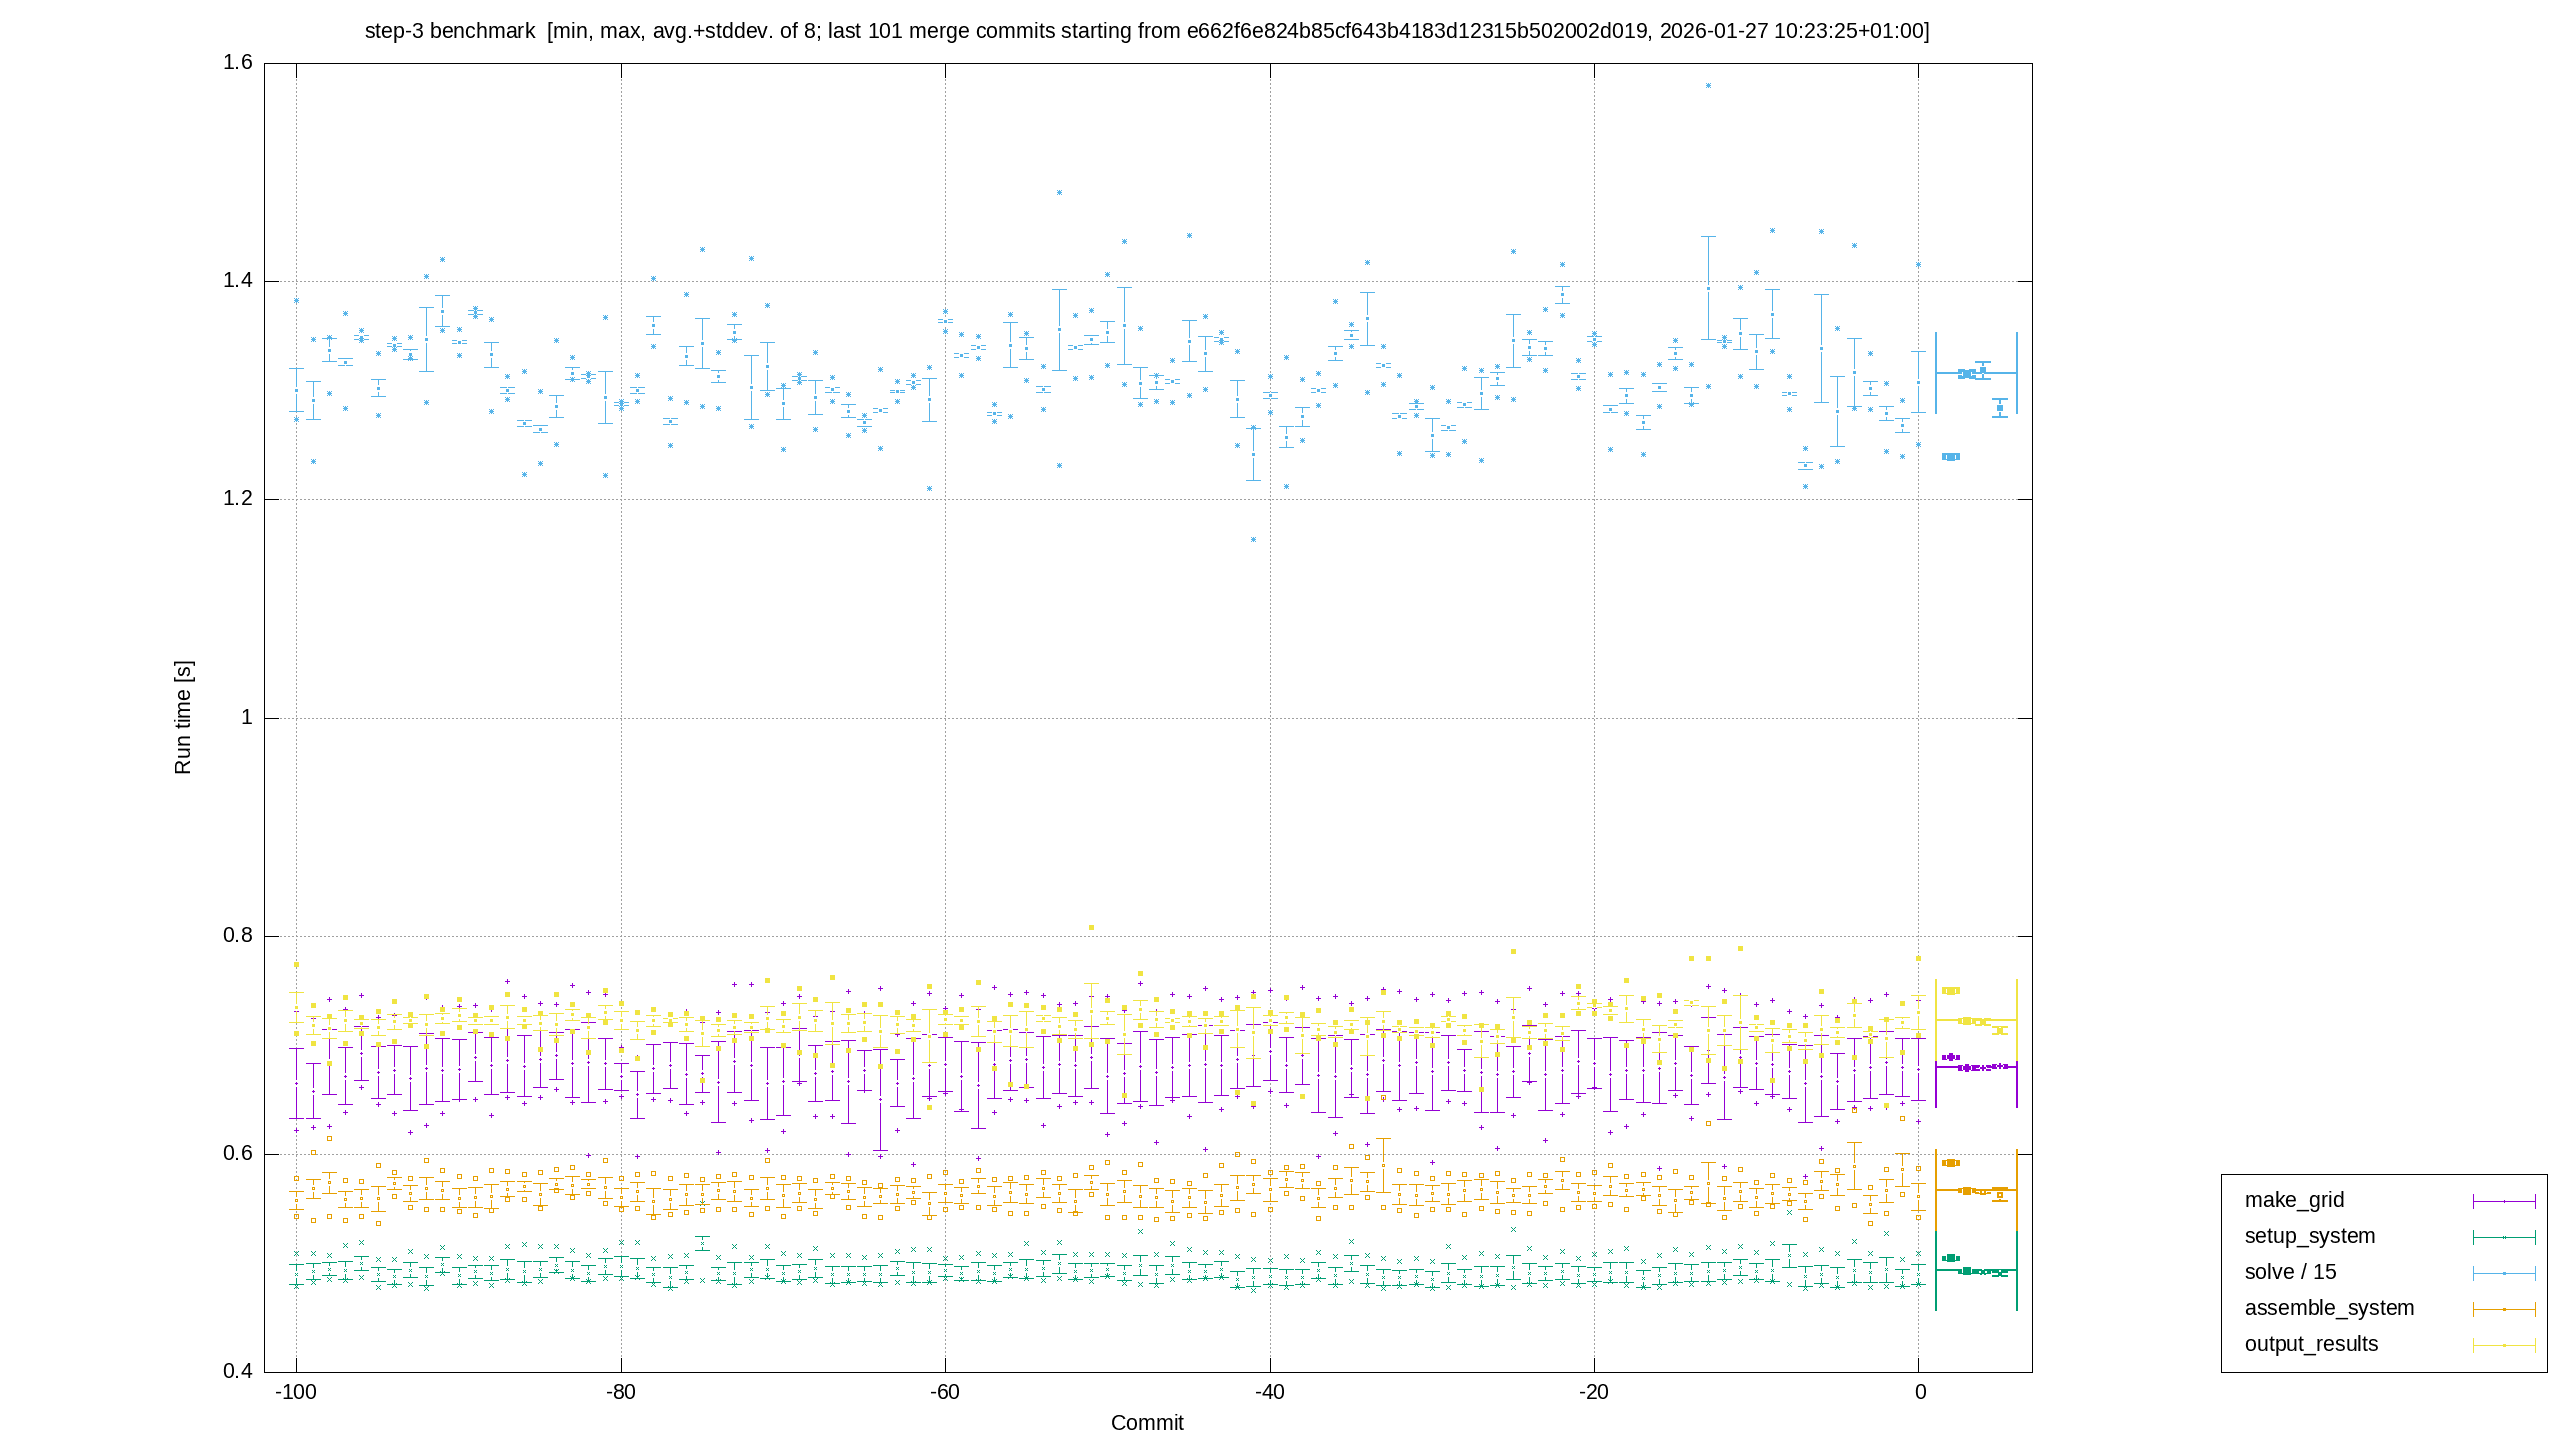Click the make_grid legend line sample
Screen dimensions: 2560x1440
coord(2504,1201)
